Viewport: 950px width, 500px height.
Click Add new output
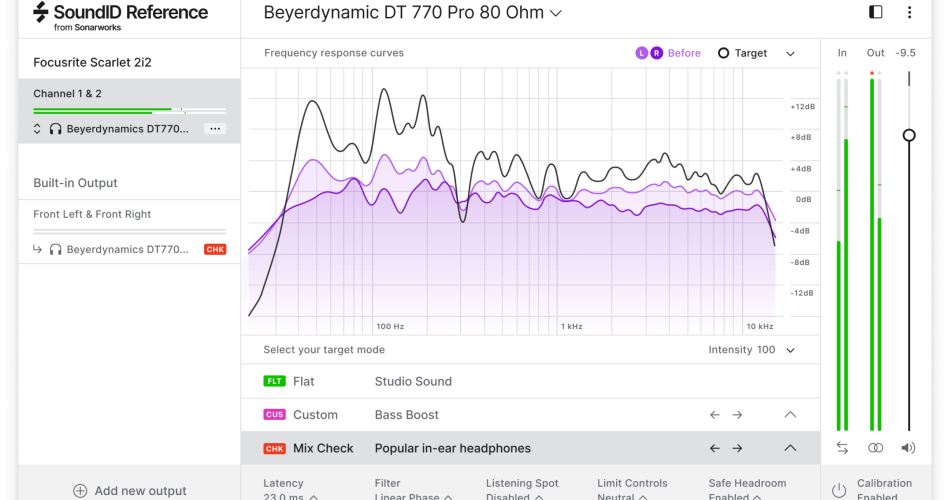(x=130, y=491)
